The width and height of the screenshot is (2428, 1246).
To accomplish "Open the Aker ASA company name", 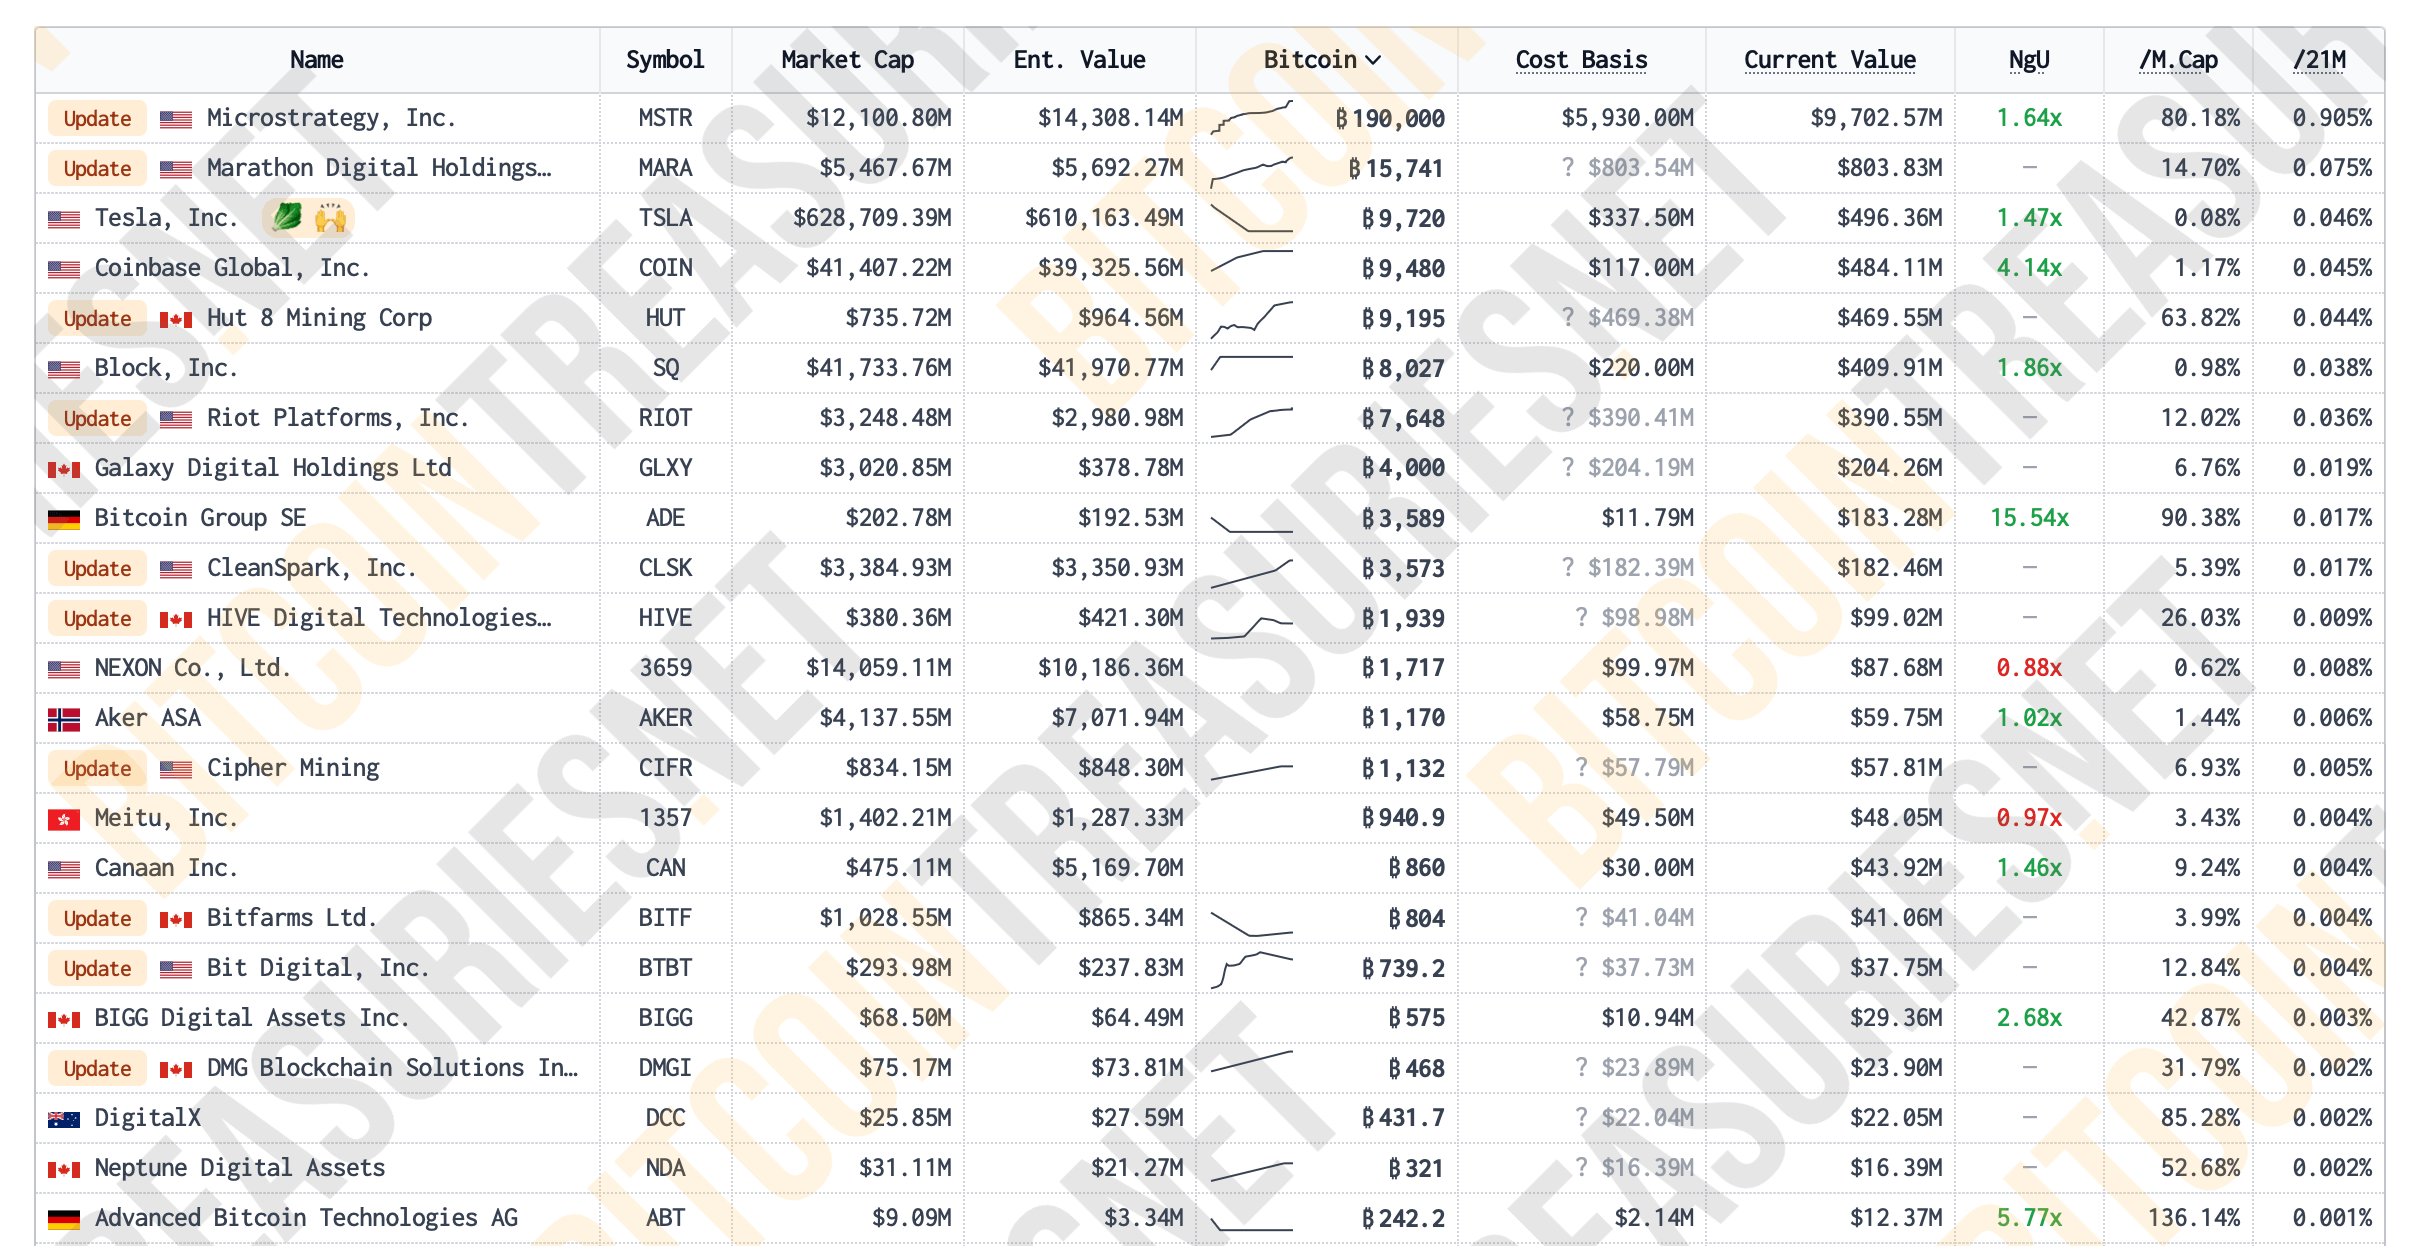I will 148,718.
